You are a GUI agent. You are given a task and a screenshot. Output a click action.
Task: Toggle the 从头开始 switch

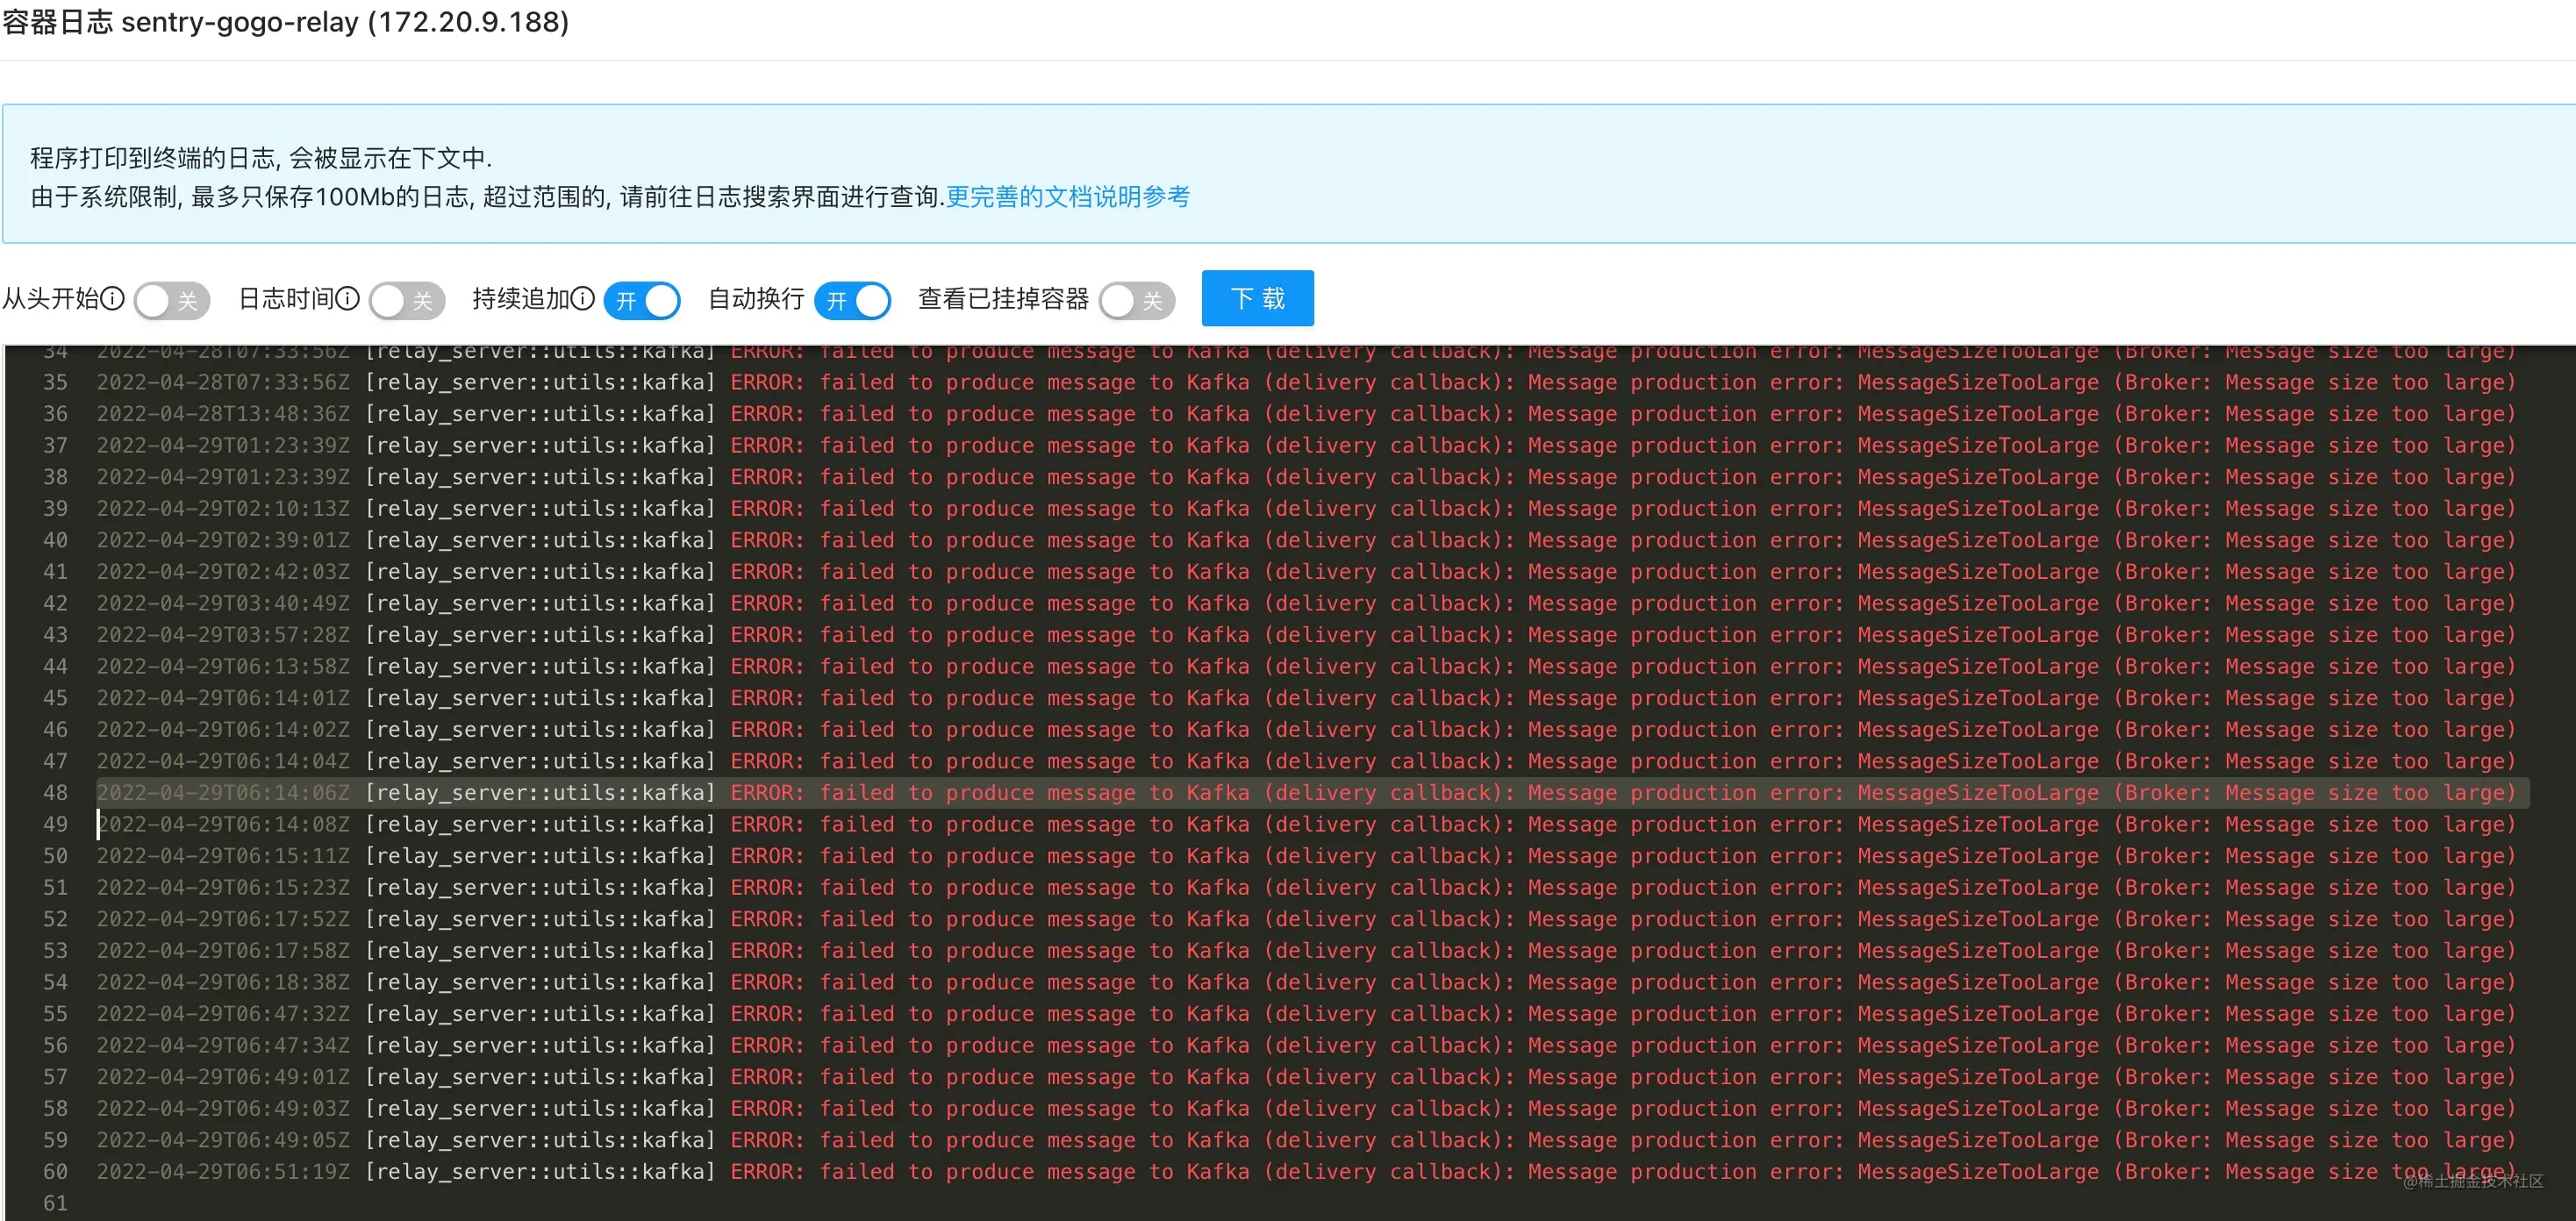click(171, 300)
